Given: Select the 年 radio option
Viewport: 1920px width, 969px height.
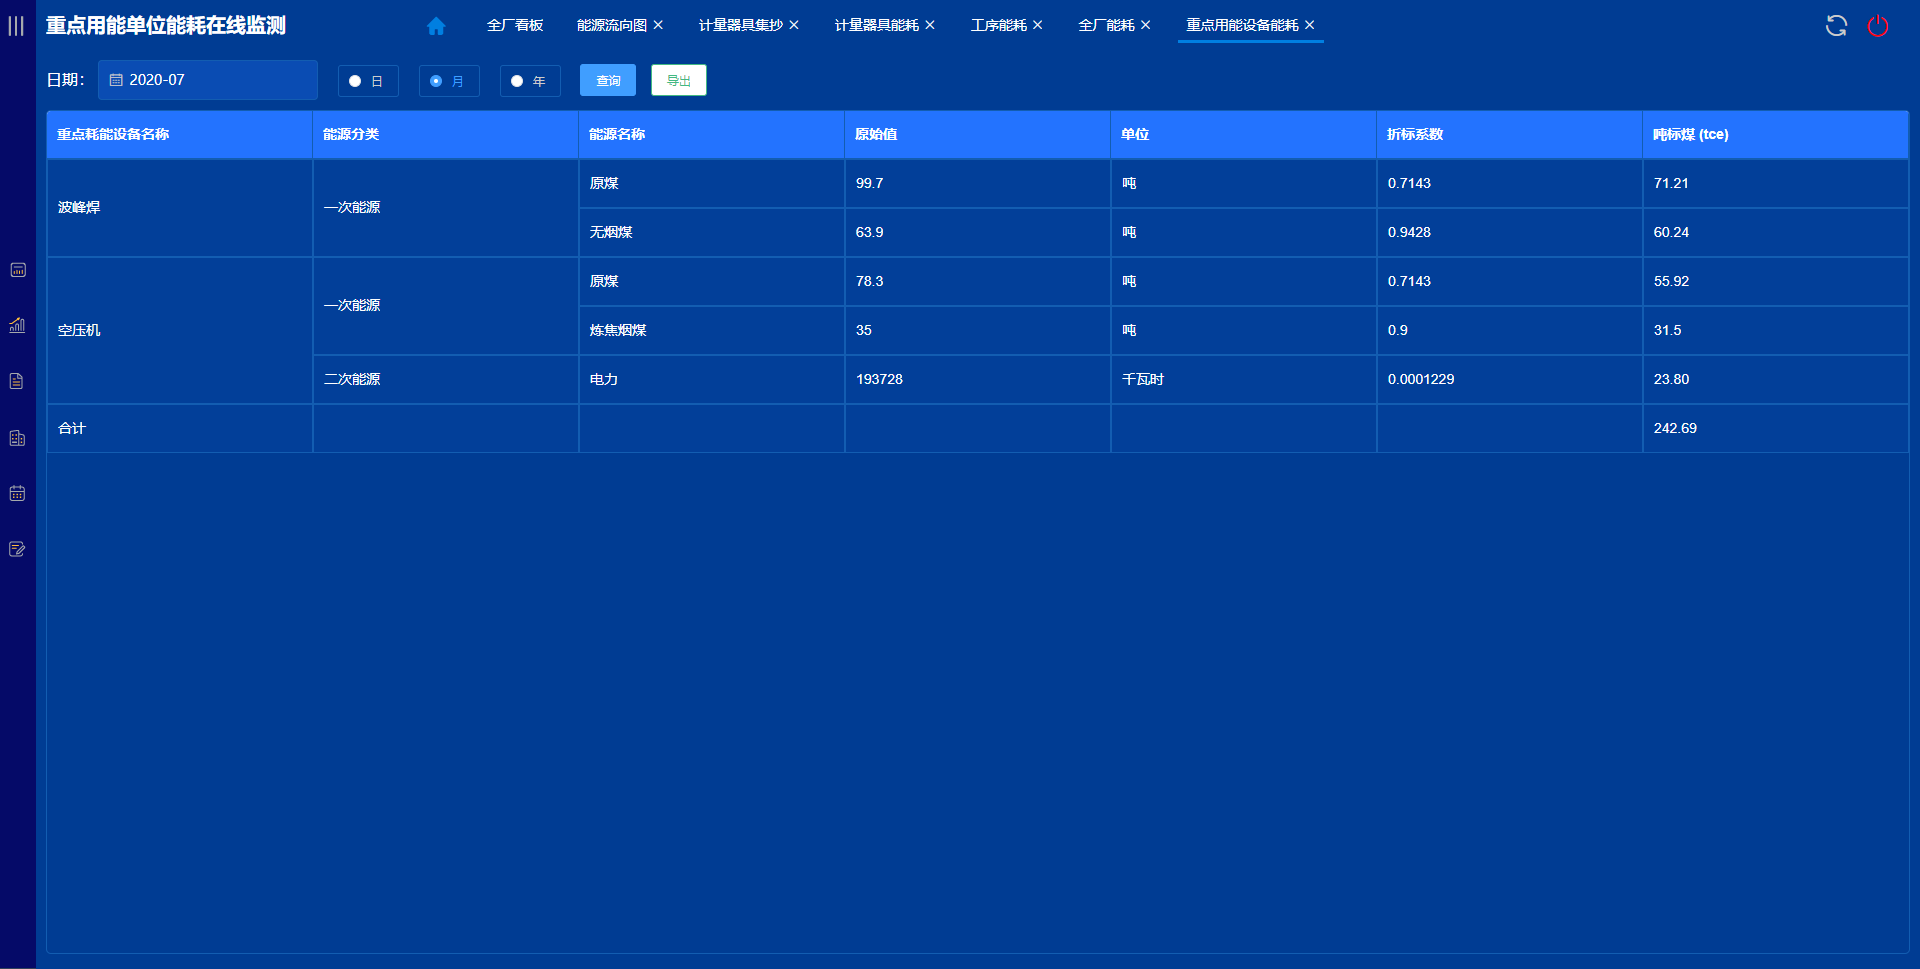Looking at the screenshot, I should 530,81.
